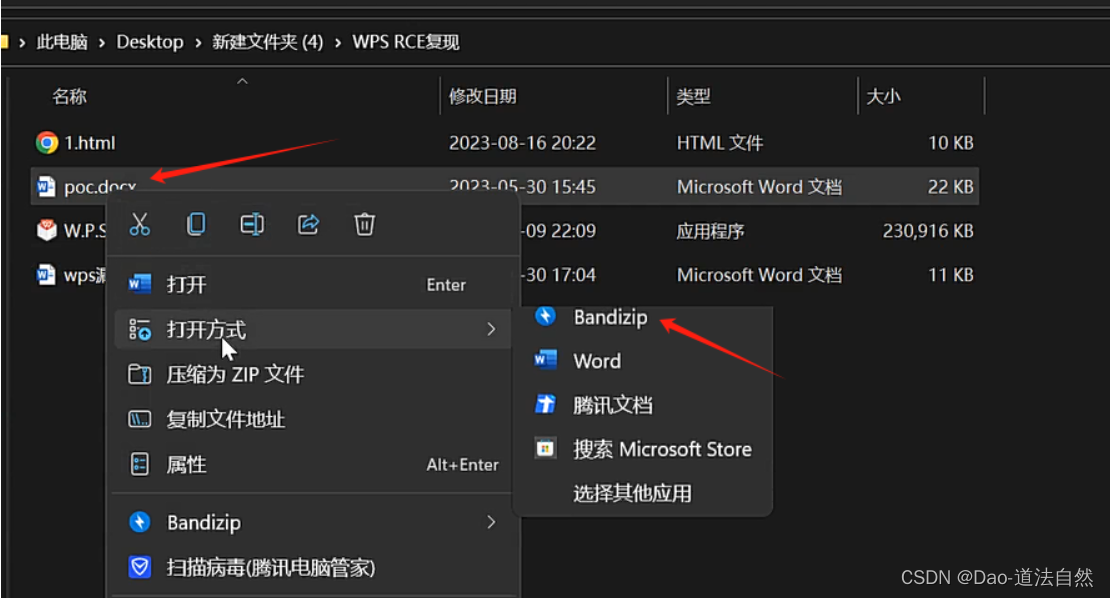The height and width of the screenshot is (598, 1110).
Task: Select the 1.html file name
Action: 90,143
